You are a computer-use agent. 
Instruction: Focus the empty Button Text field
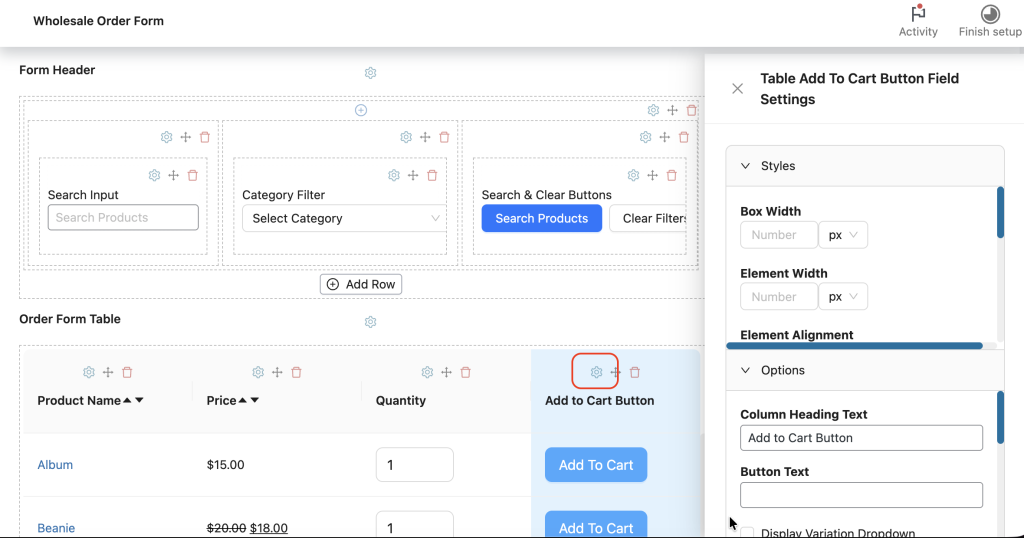pyautogui.click(x=861, y=495)
